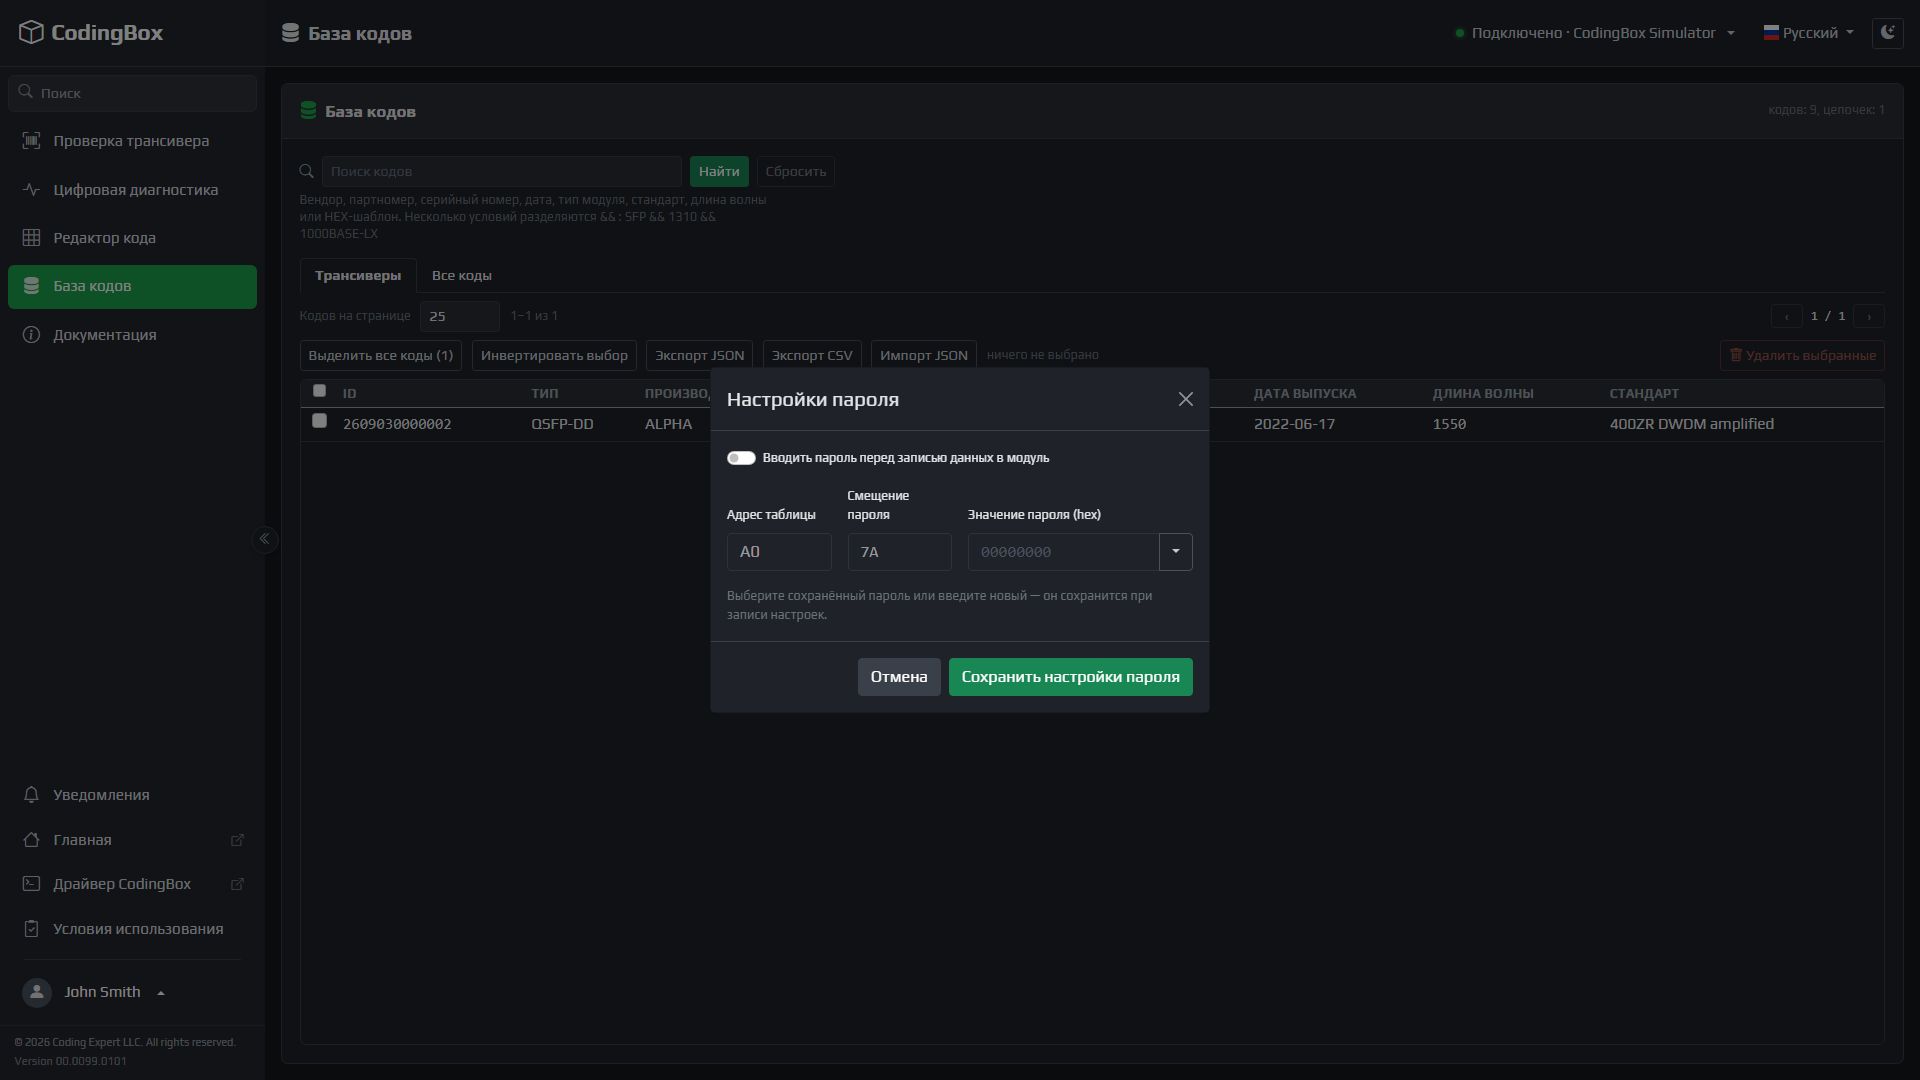Click the Документация info icon
The height and width of the screenshot is (1080, 1920).
pyautogui.click(x=31, y=334)
